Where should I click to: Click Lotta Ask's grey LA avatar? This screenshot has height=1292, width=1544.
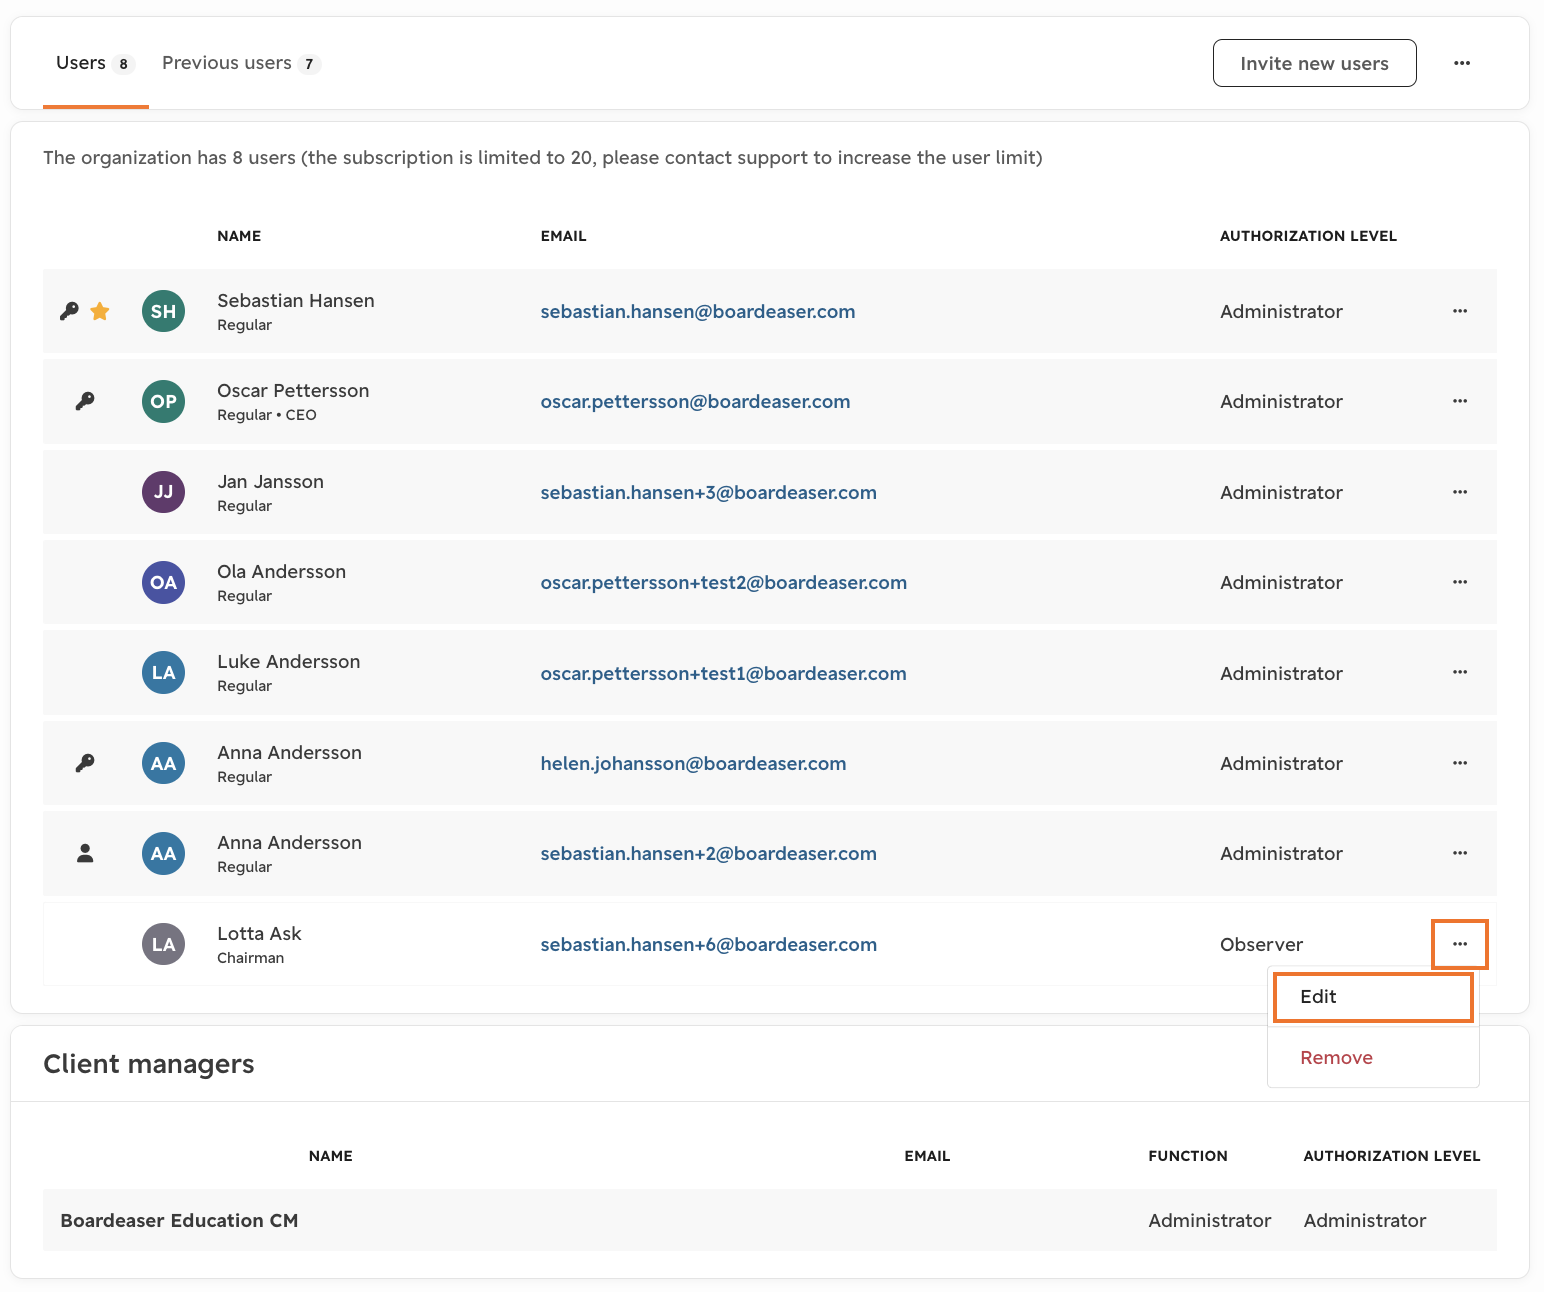(x=163, y=944)
